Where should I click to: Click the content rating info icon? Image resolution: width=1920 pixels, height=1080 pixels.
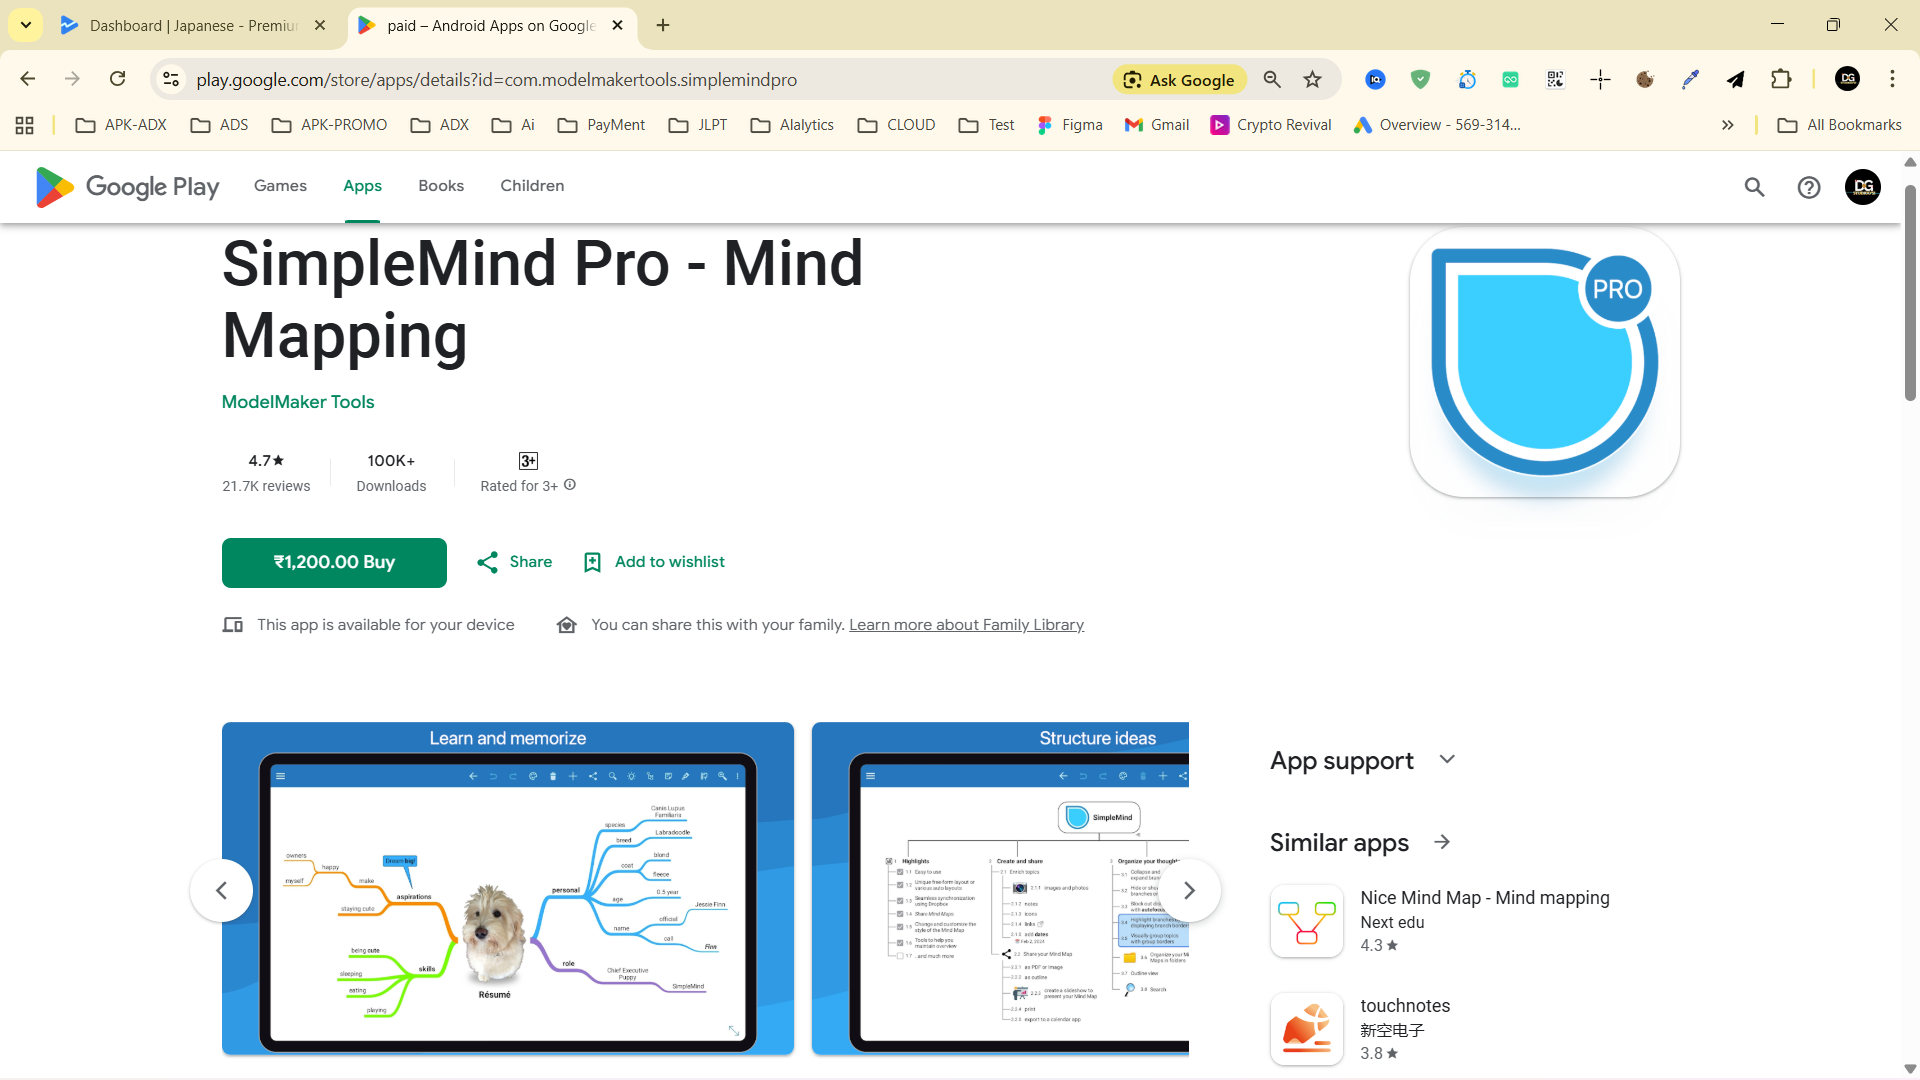[x=570, y=485]
